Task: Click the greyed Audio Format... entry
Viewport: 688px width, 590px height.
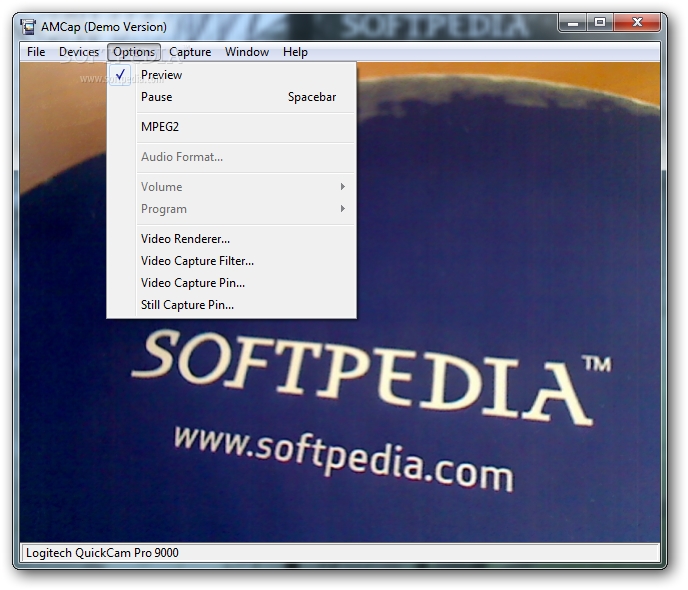Action: [232, 157]
